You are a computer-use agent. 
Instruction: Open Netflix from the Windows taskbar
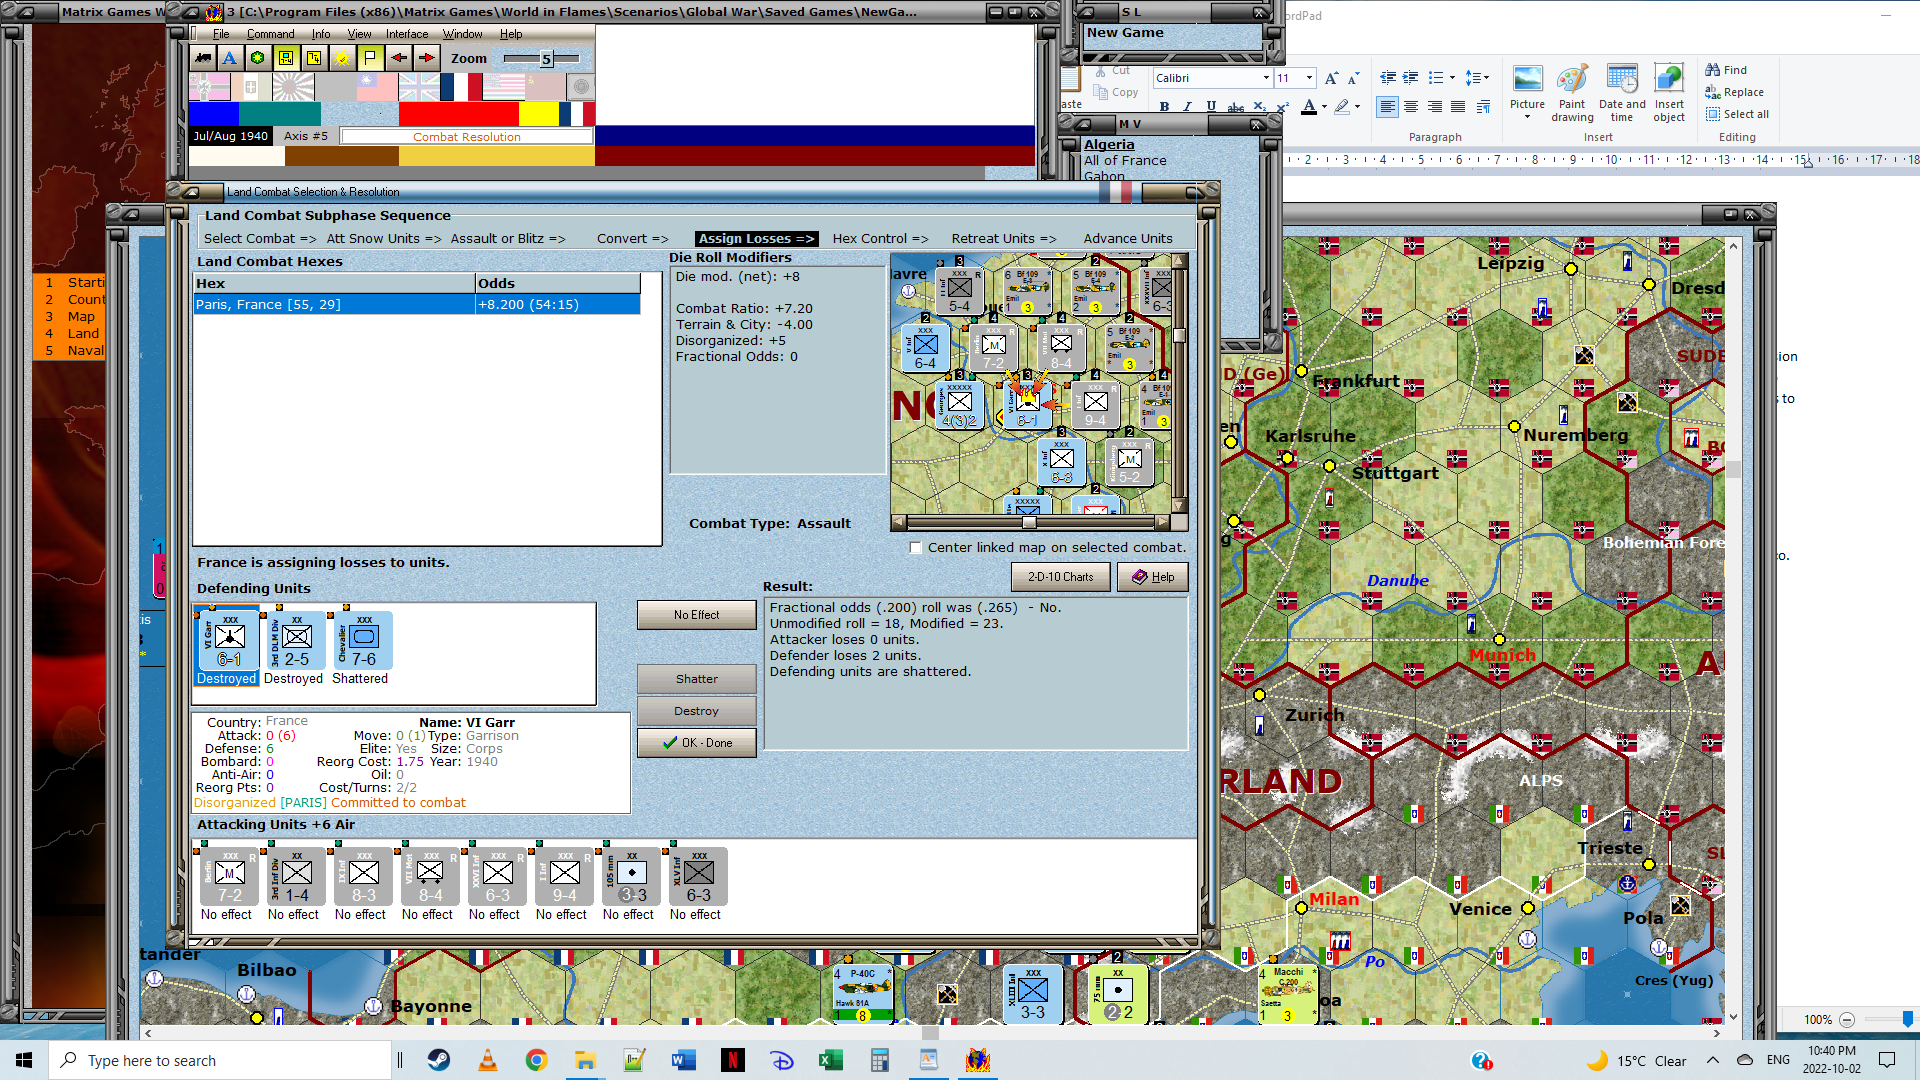click(x=732, y=1060)
